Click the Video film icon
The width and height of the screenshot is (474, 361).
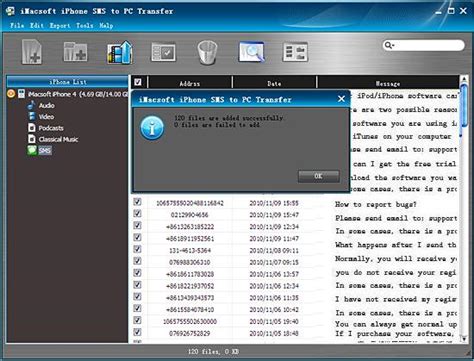click(32, 116)
